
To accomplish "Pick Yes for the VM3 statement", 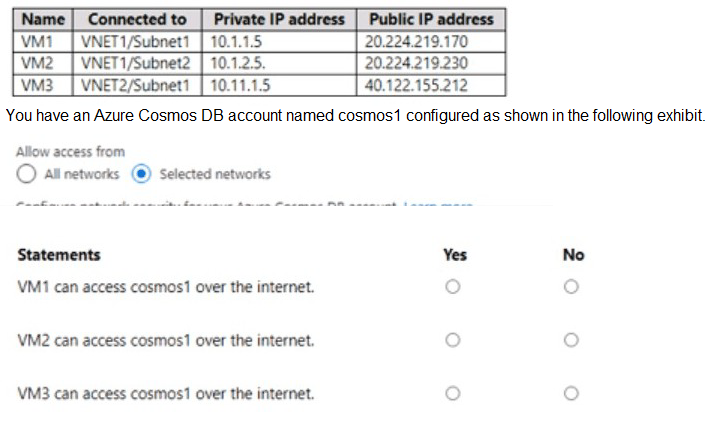I will point(454,393).
